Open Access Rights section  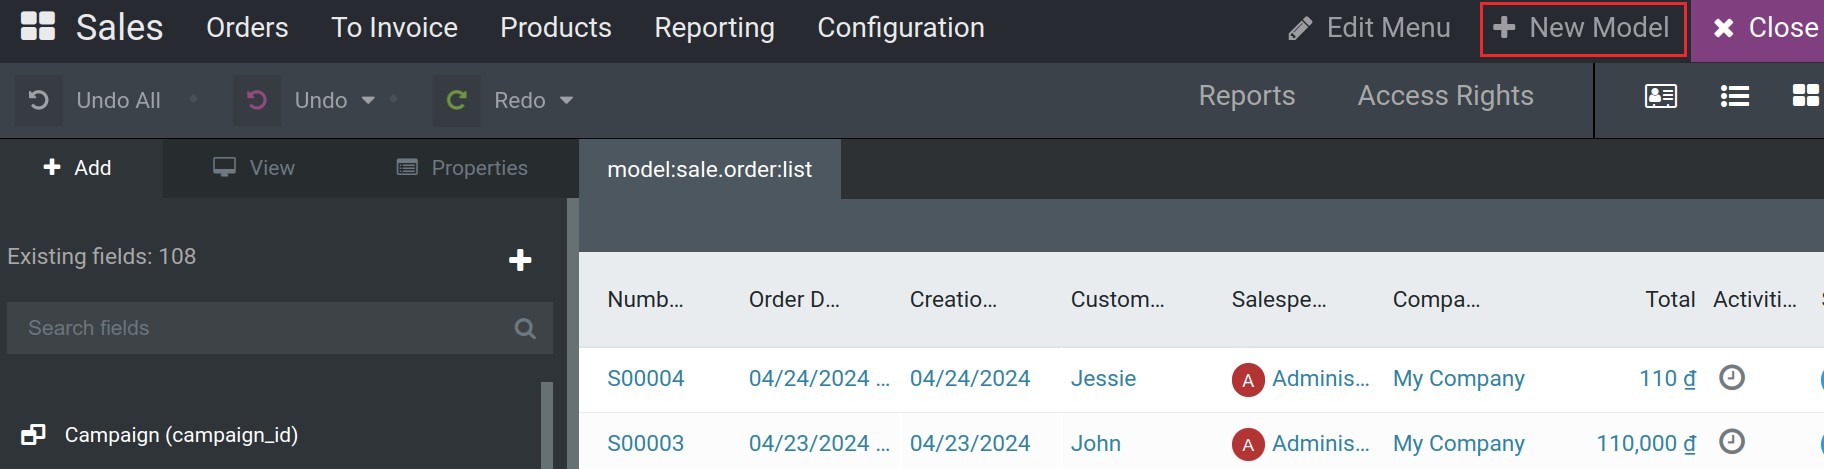click(1445, 96)
